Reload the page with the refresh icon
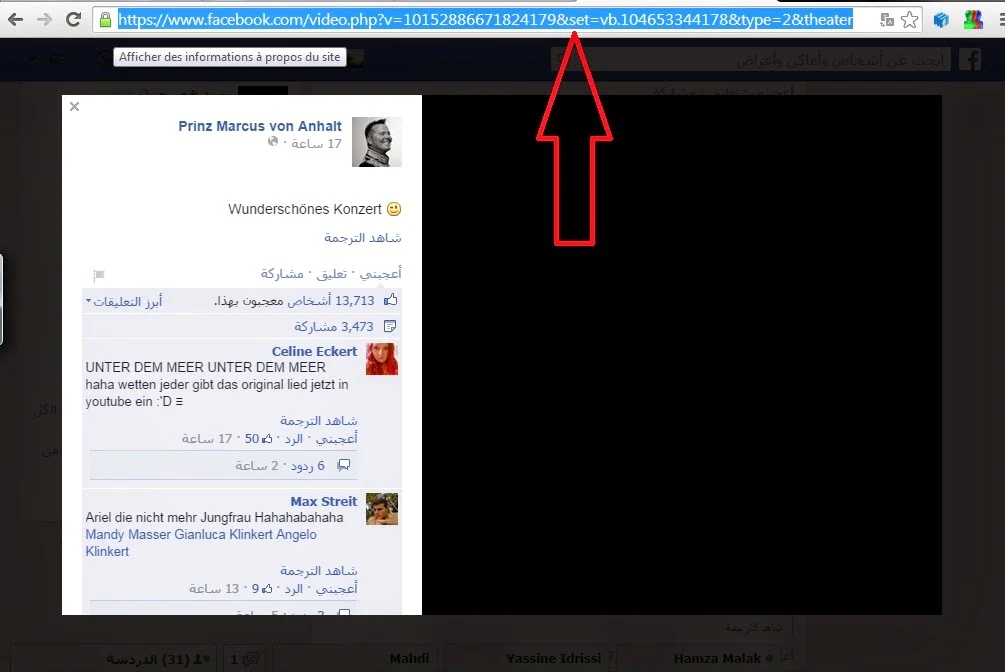1005x672 pixels. 73,19
